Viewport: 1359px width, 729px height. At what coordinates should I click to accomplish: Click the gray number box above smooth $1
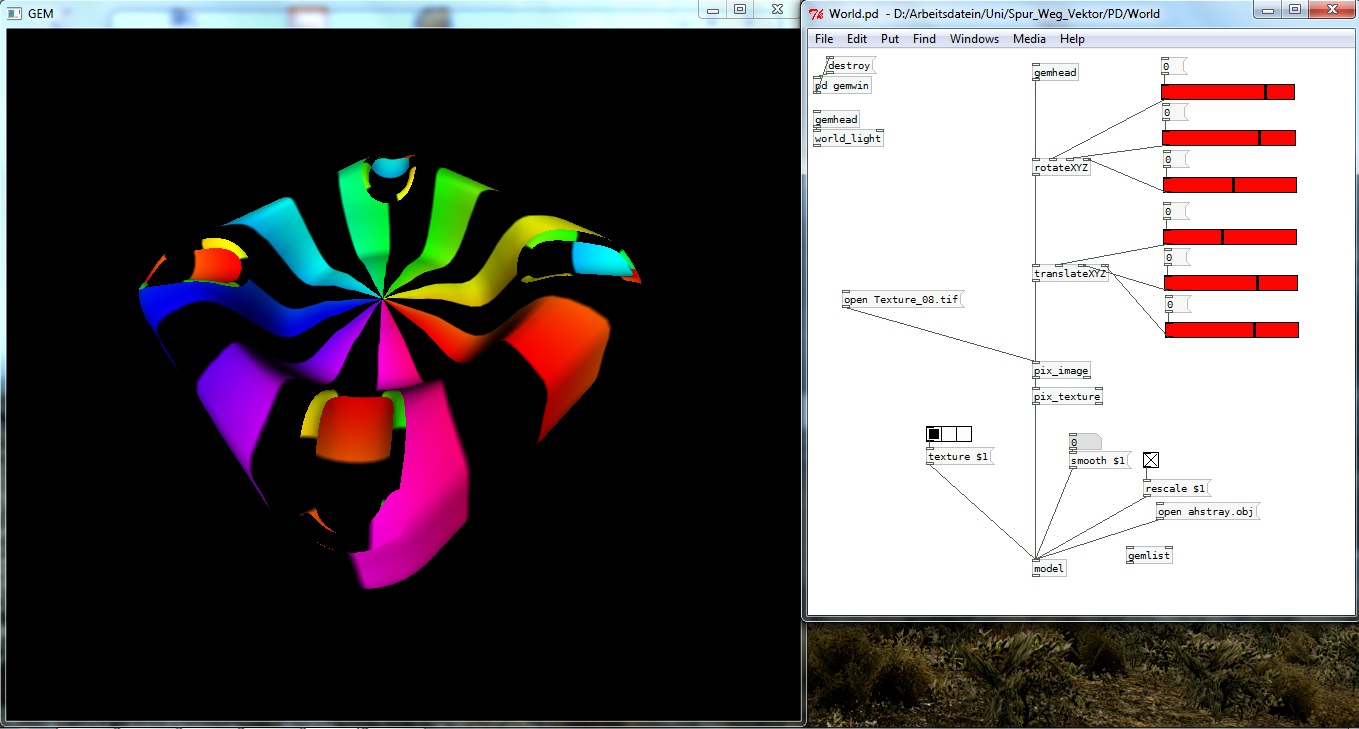point(1084,442)
